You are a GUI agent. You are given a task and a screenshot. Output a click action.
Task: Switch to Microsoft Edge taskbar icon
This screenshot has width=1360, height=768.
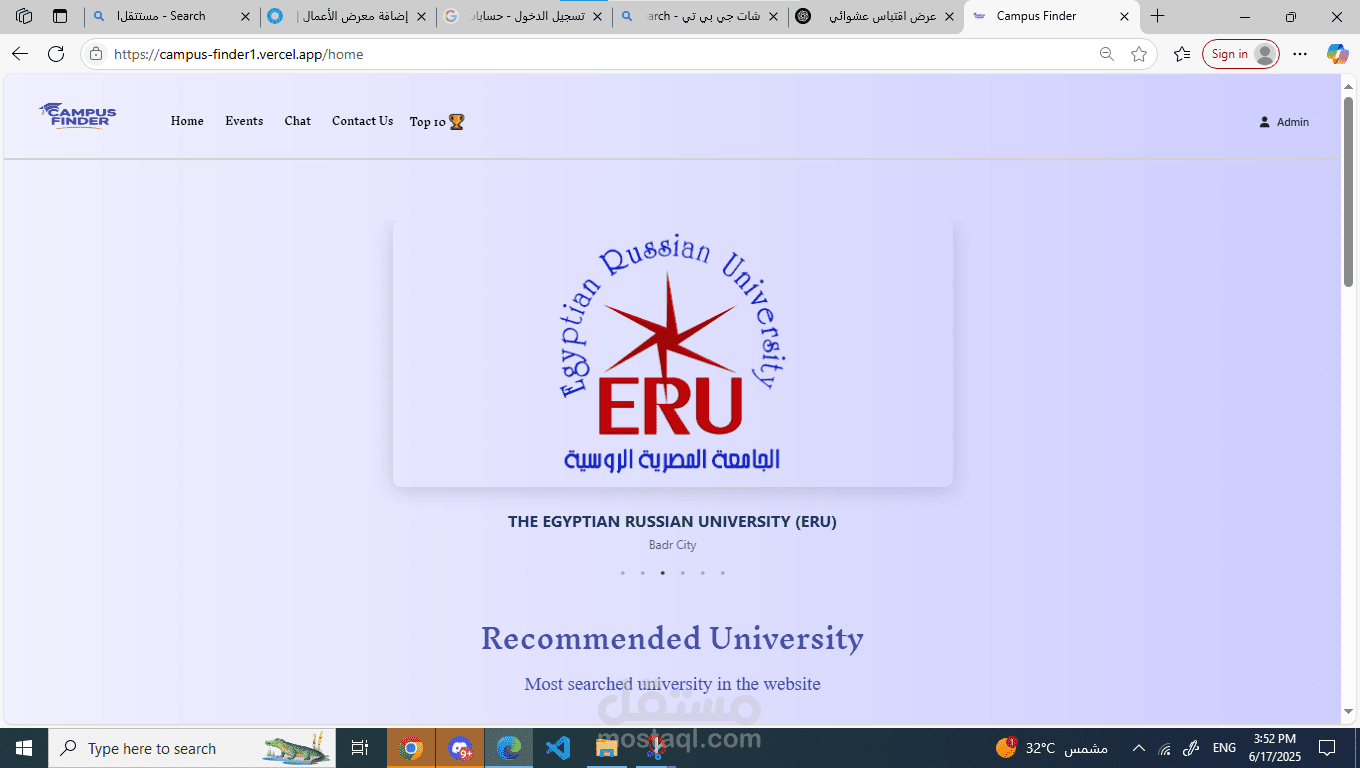(x=509, y=748)
